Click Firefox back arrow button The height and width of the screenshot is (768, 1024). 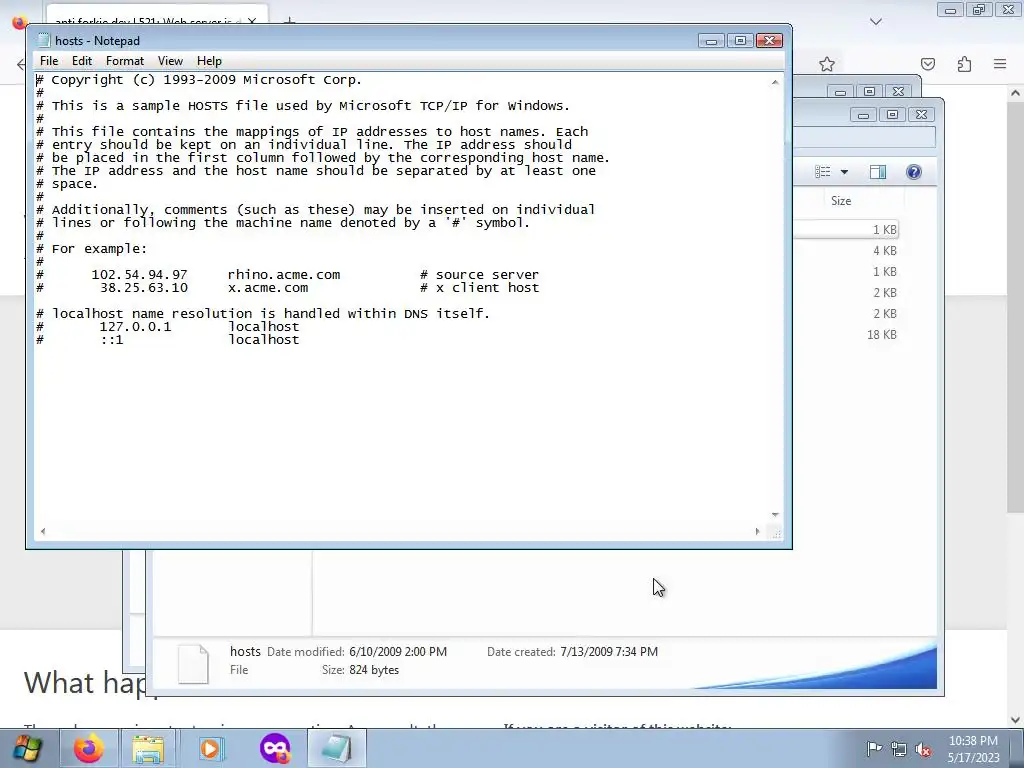pos(20,64)
